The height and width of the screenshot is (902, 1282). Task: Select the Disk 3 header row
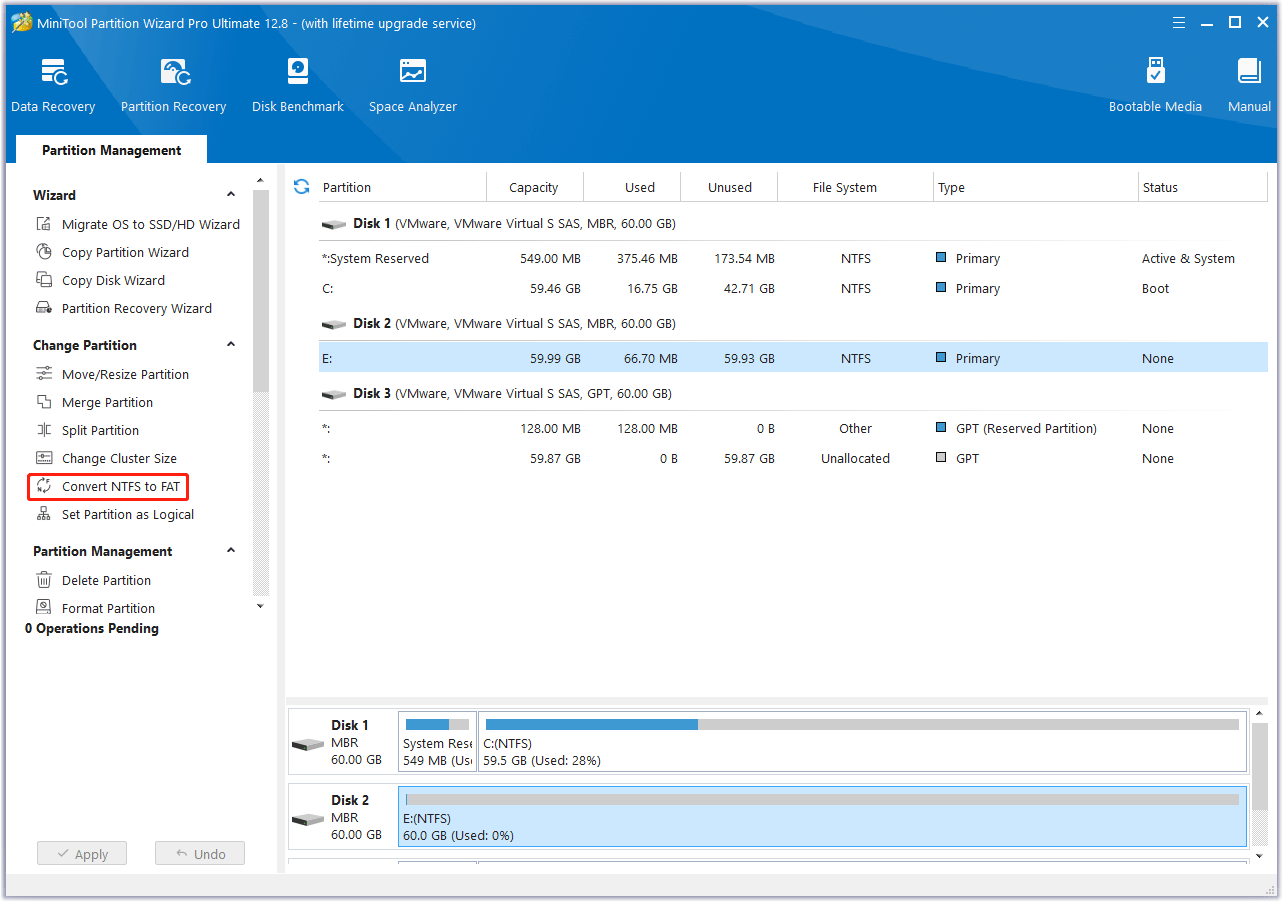pyautogui.click(x=793, y=394)
